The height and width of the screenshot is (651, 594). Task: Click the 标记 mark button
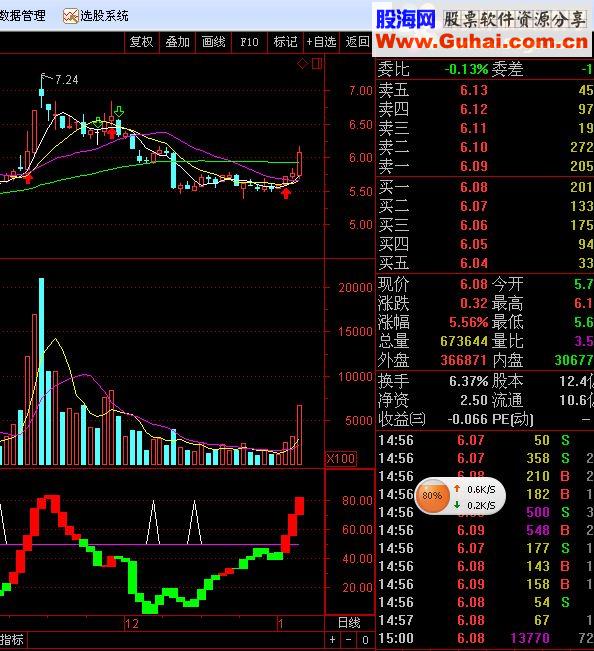point(285,42)
